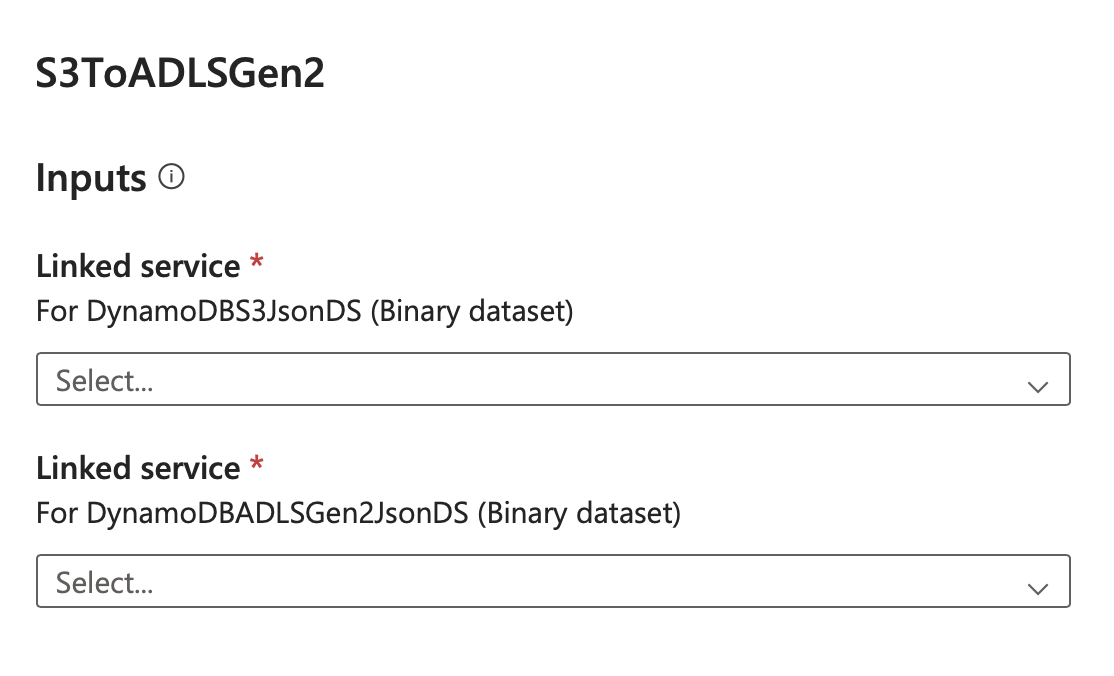This screenshot has width=1114, height=676.
Task: Click "Select..." placeholder in the S3 dropdown
Action: tap(104, 380)
